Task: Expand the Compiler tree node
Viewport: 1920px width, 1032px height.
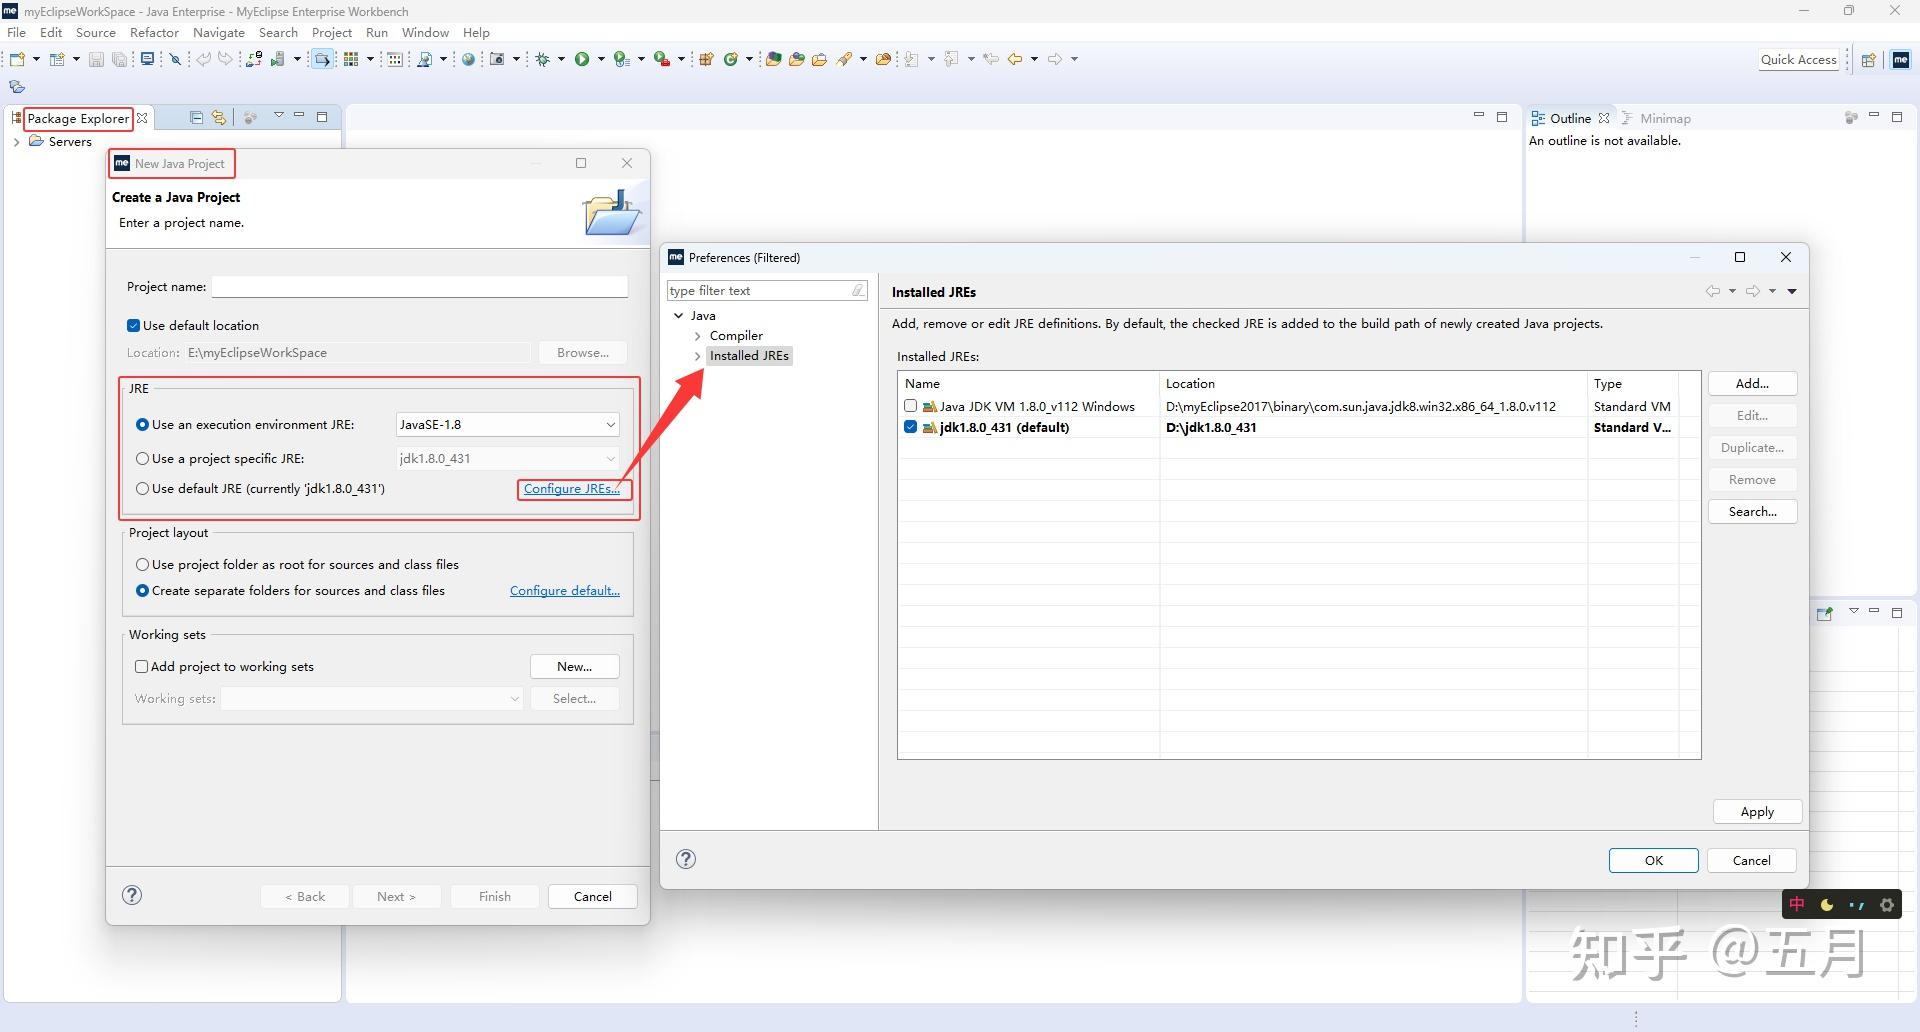Action: click(698, 336)
